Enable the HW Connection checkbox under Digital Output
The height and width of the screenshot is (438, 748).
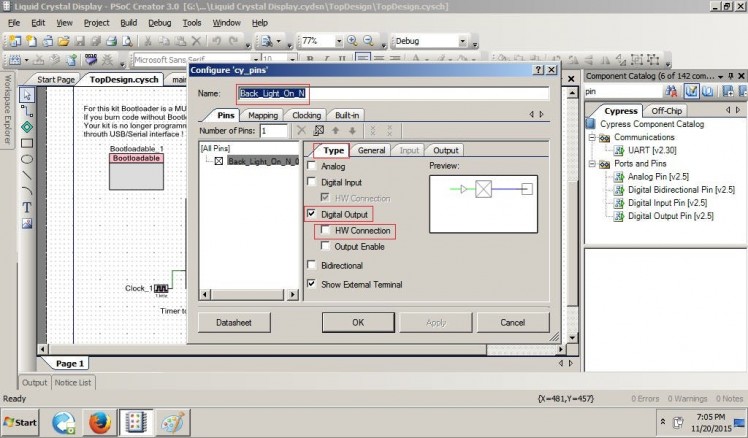[326, 231]
